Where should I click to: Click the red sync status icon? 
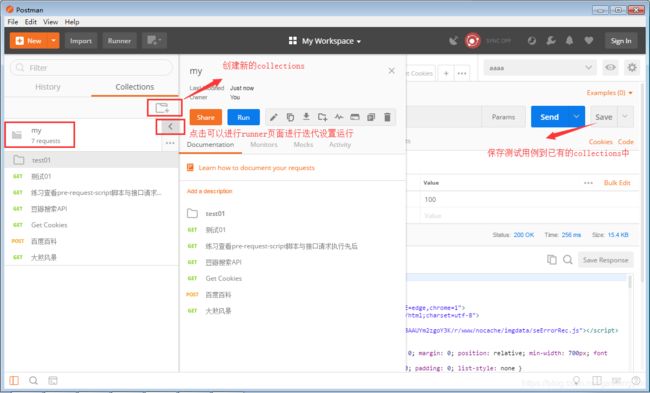click(x=472, y=41)
